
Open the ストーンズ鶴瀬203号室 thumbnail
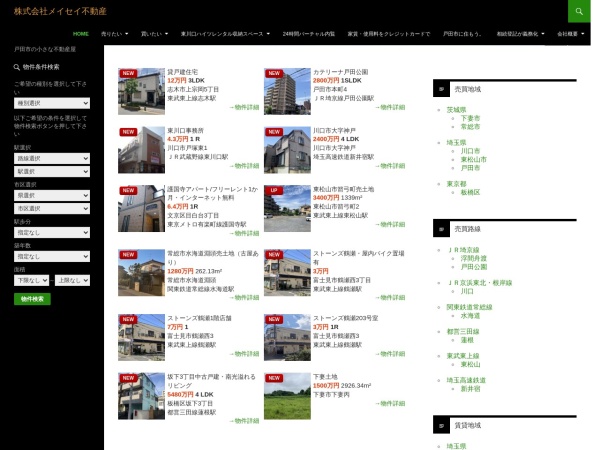(287, 338)
